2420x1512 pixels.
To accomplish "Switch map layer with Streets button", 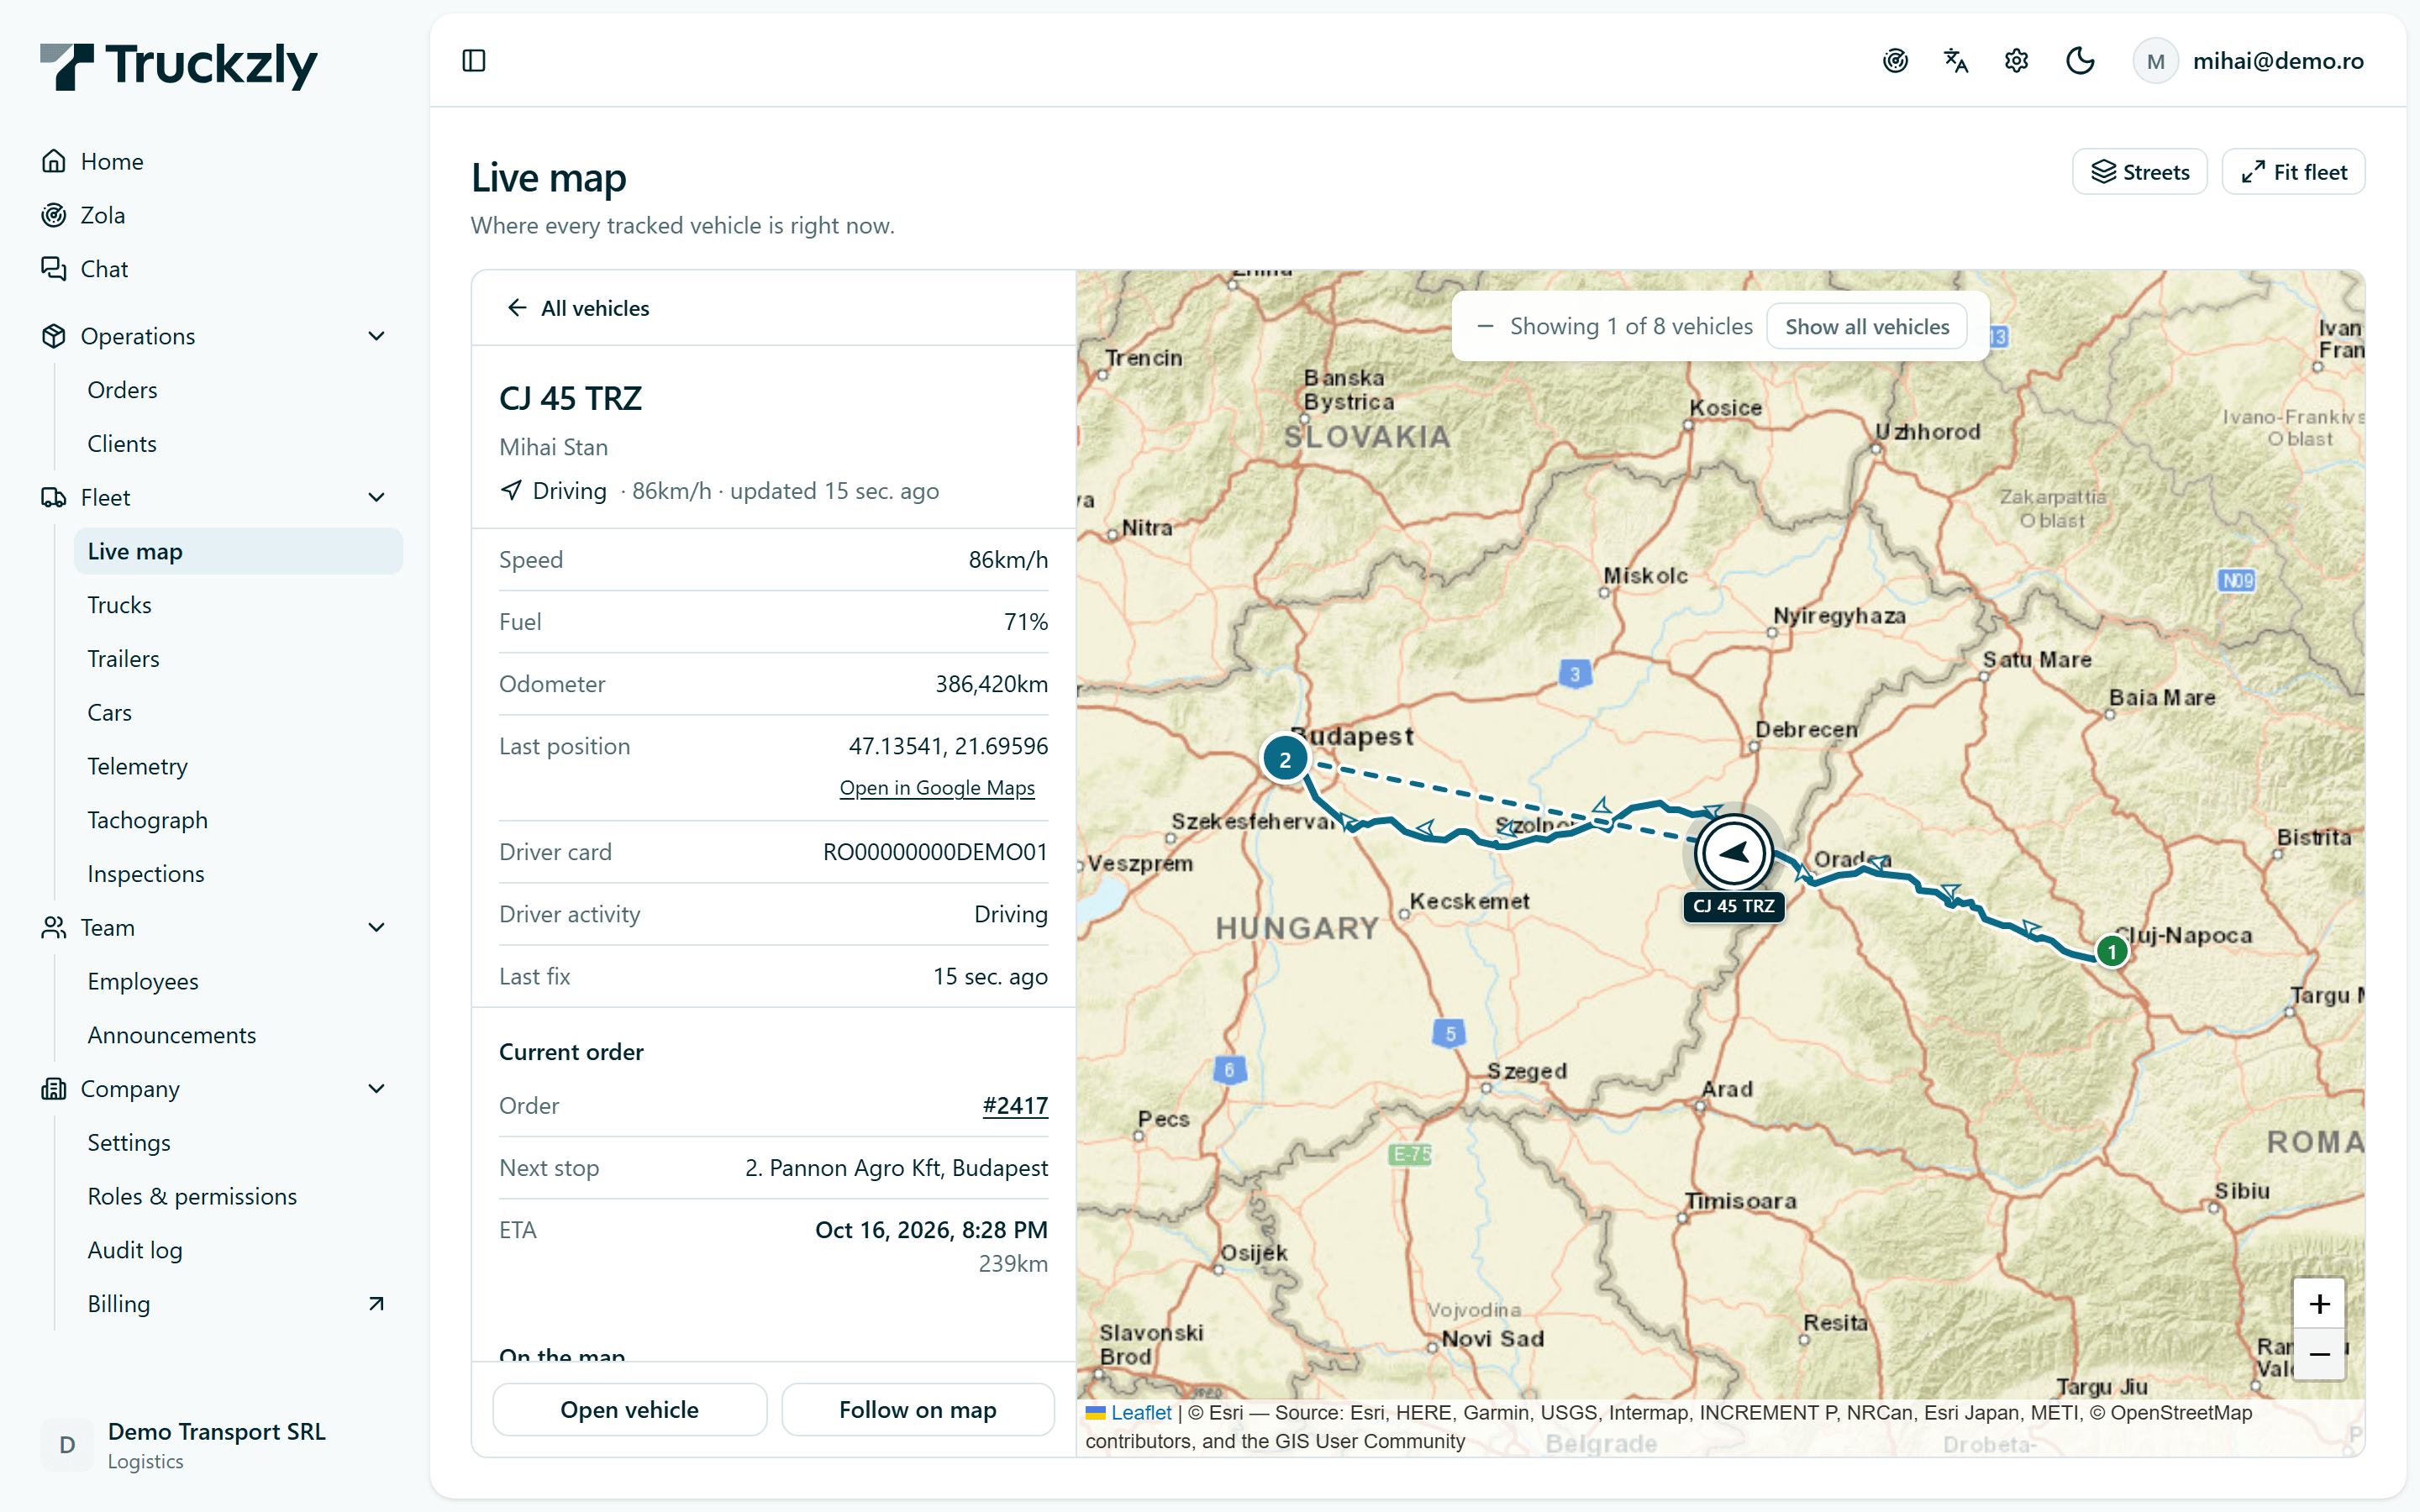I will pos(2140,172).
